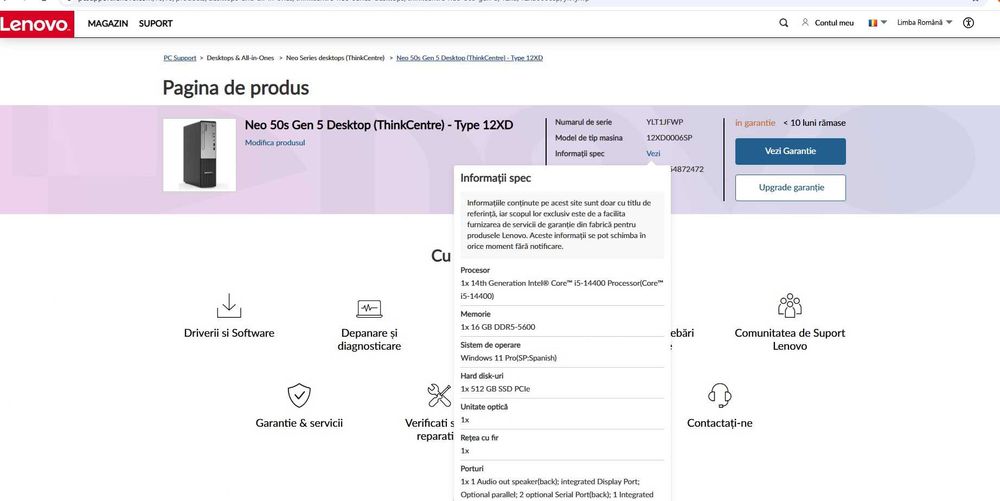This screenshot has height=501, width=1000.
Task: Select machine type 12XD0006SP text
Action: (x=669, y=138)
